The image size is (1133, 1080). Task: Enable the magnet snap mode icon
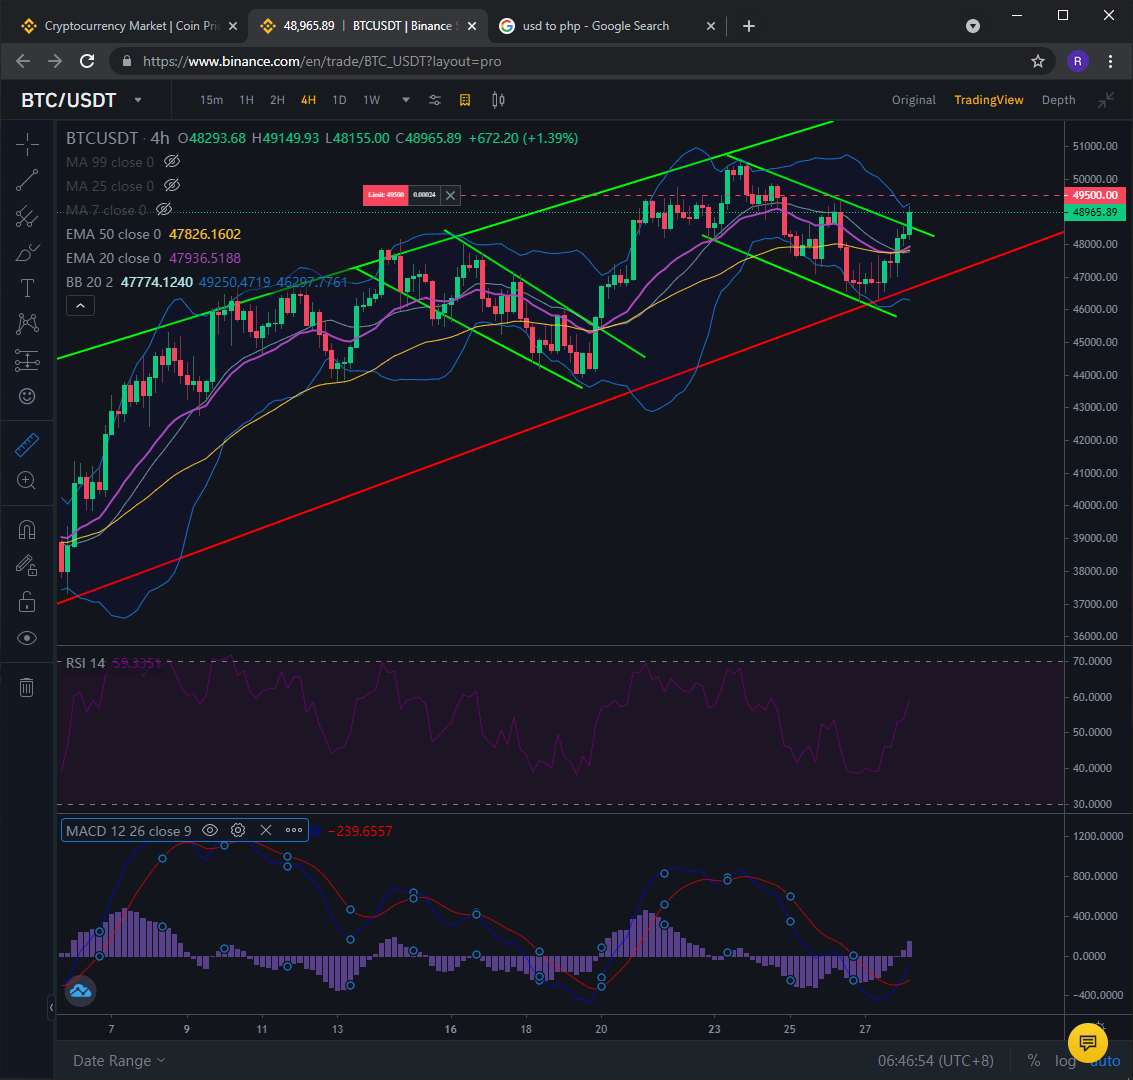27,530
